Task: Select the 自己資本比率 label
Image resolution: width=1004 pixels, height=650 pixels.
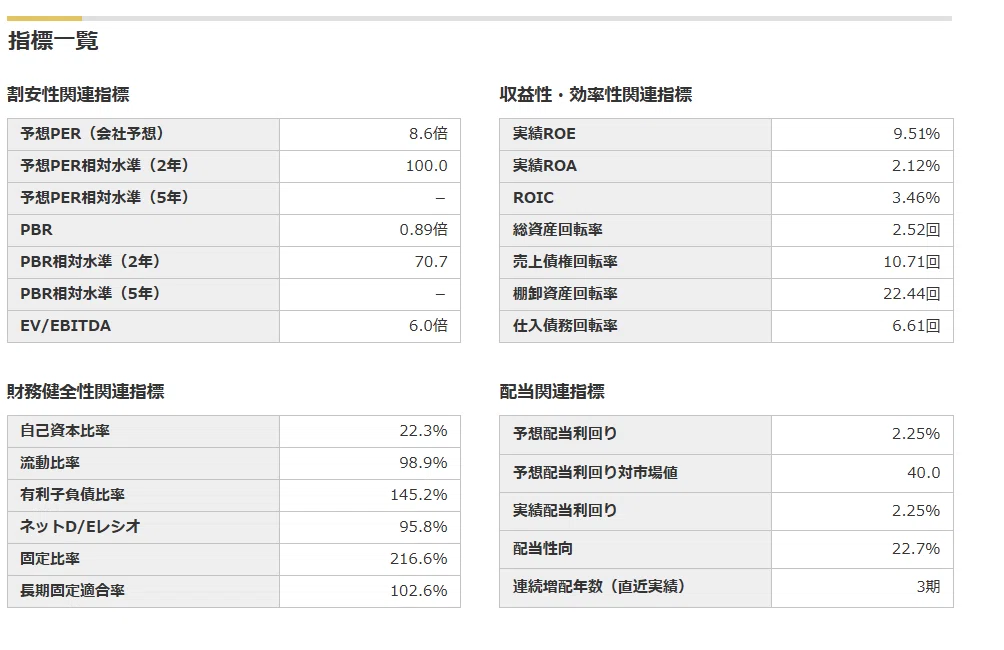Action: [x=65, y=431]
